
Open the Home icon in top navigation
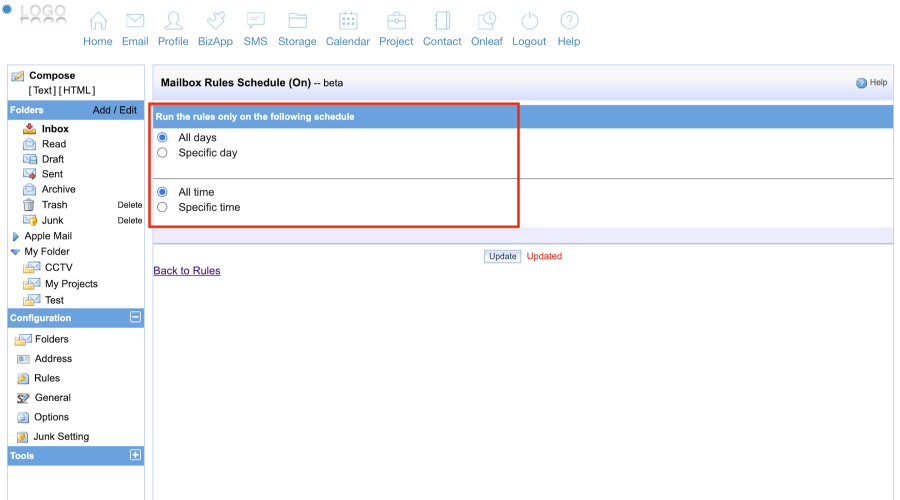[x=98, y=21]
